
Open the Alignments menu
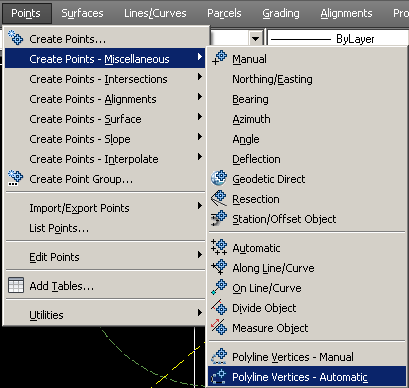[x=346, y=13]
